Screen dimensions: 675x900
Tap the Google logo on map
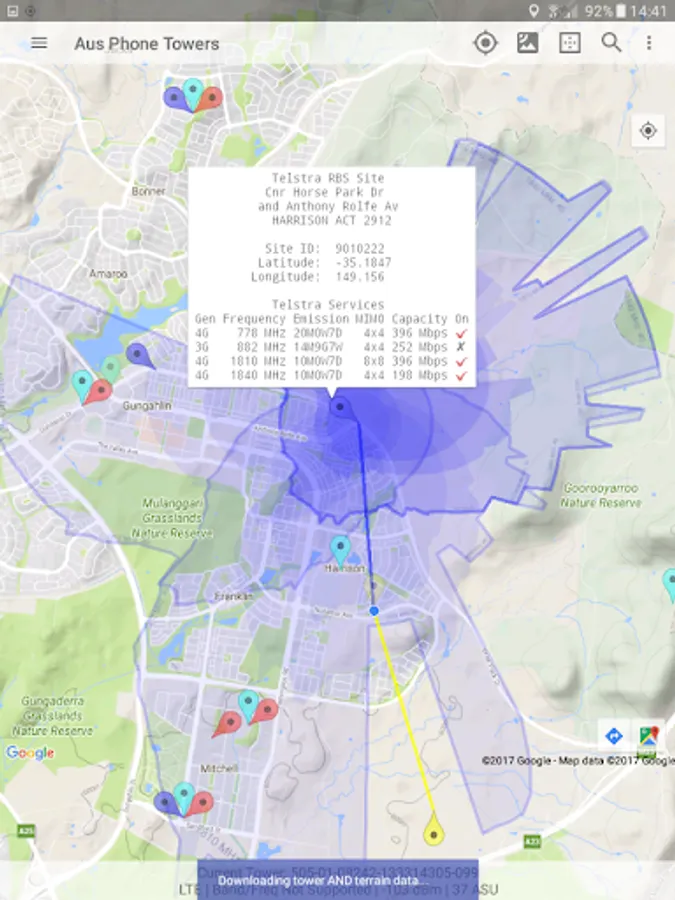click(x=30, y=752)
